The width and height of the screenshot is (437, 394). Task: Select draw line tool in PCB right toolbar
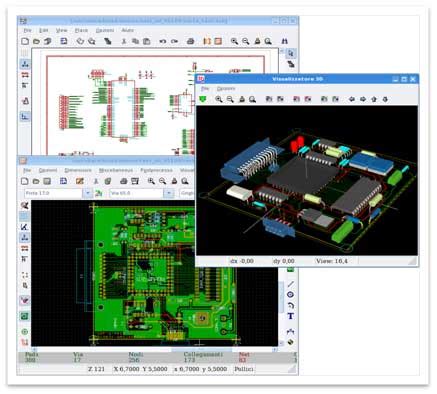point(290,284)
